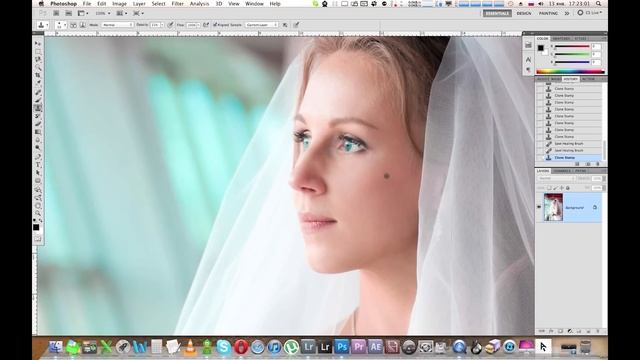640x360 pixels.
Task: Click the Background layer thumbnail
Action: 553,207
